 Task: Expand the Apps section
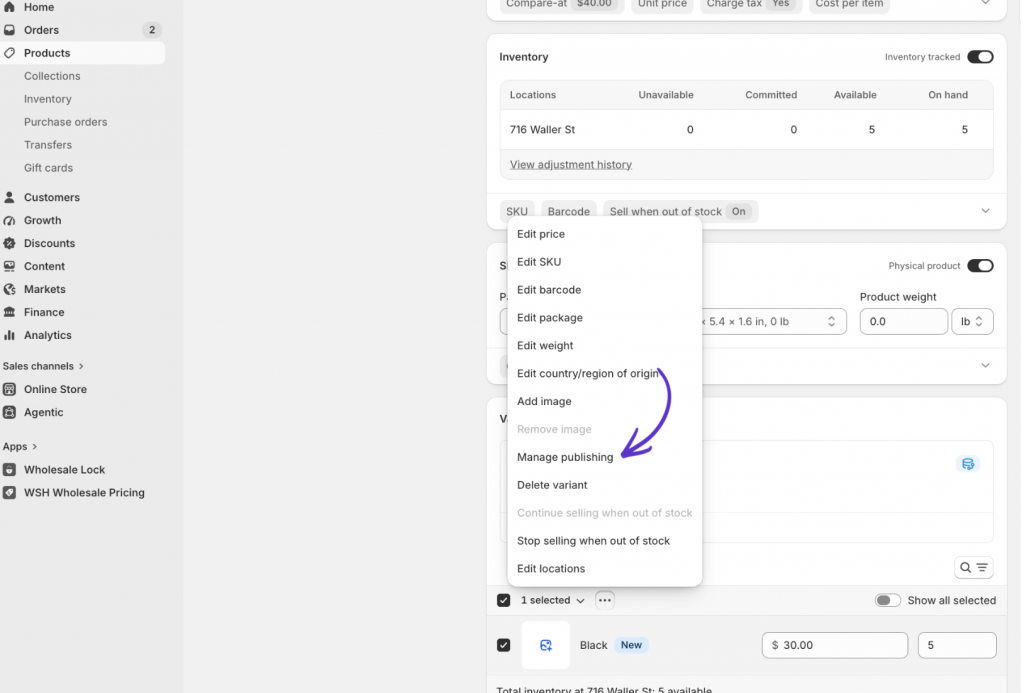(x=20, y=447)
